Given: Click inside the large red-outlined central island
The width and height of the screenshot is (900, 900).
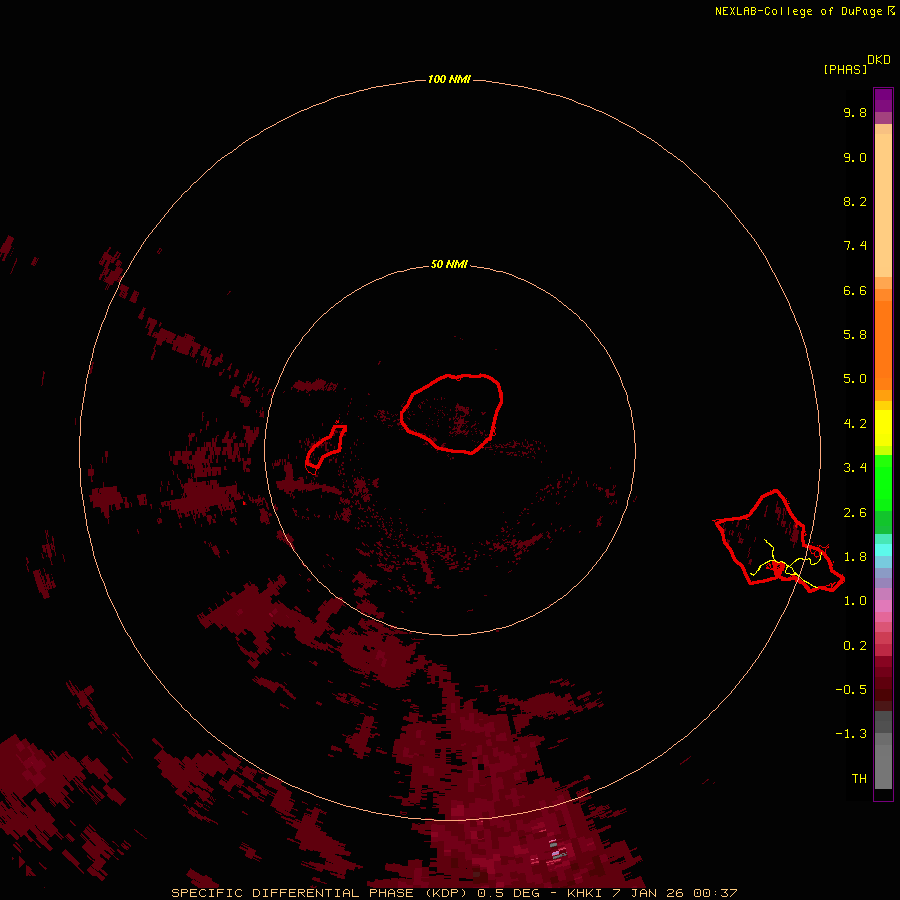Looking at the screenshot, I should pos(452,413).
